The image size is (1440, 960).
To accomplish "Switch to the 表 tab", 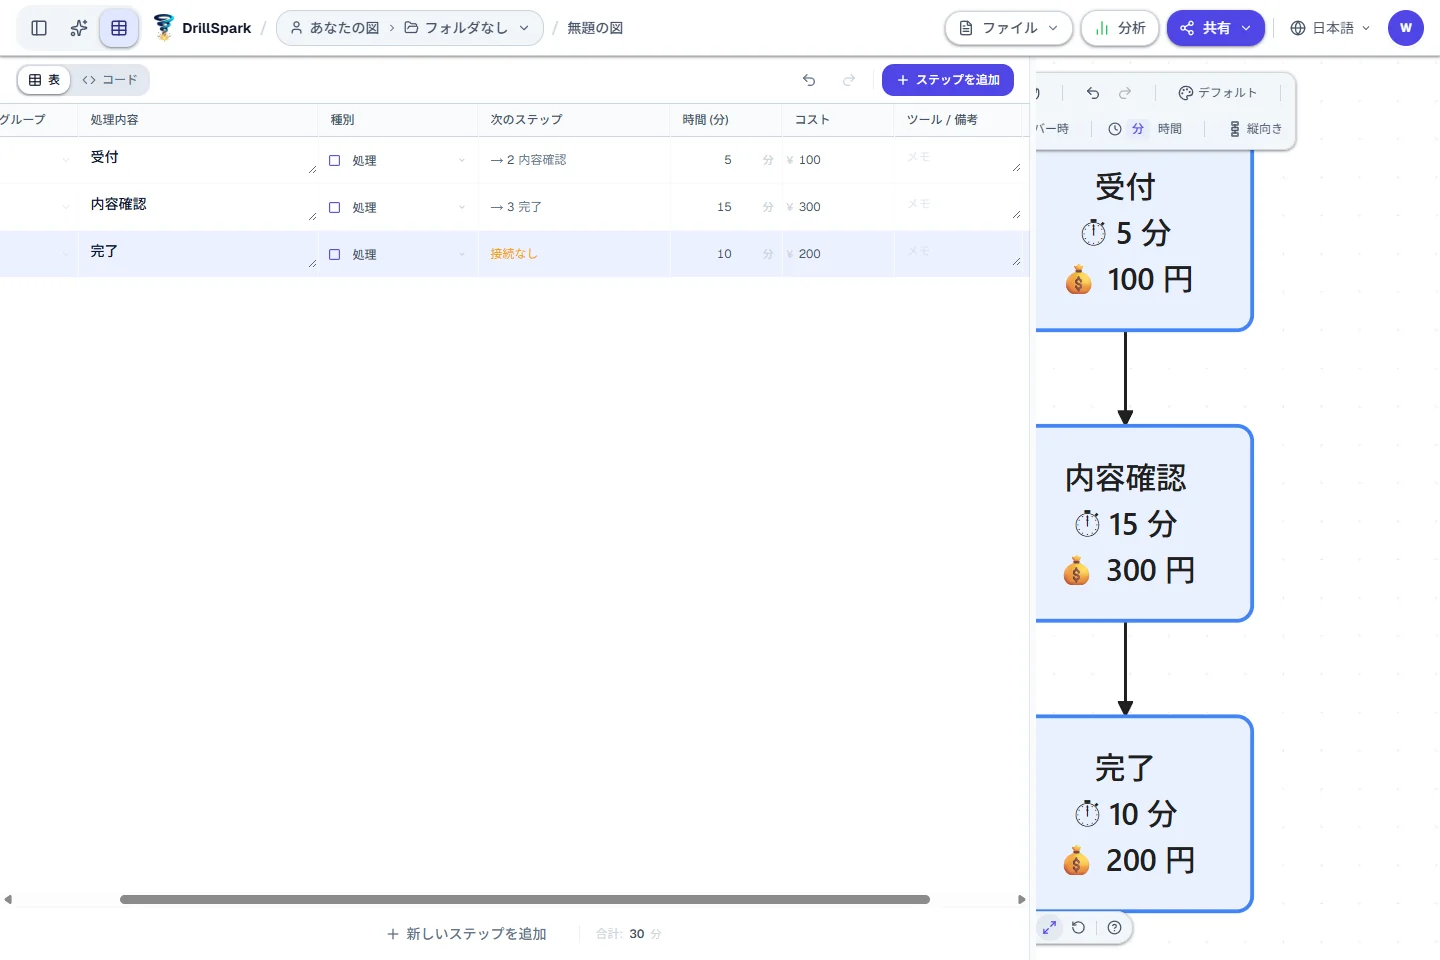I will tap(45, 80).
